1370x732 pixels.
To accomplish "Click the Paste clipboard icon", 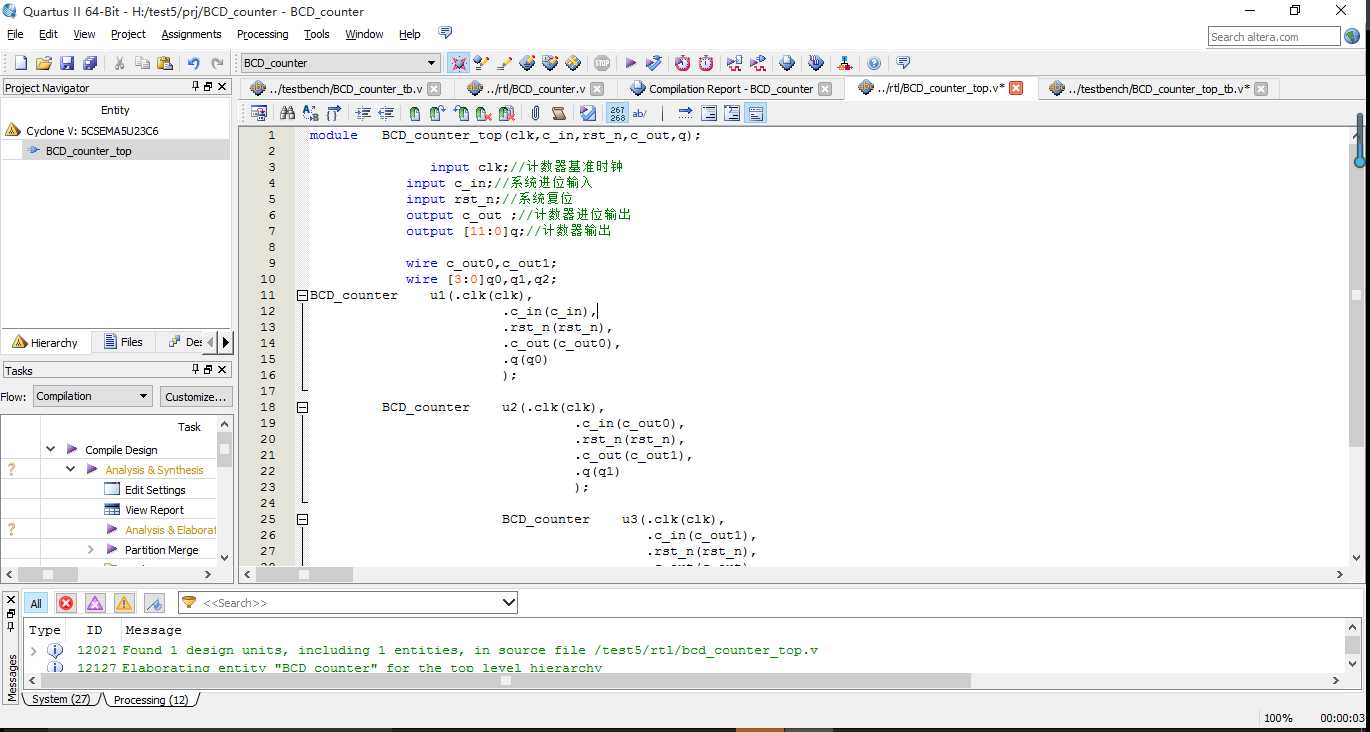I will click(x=165, y=63).
